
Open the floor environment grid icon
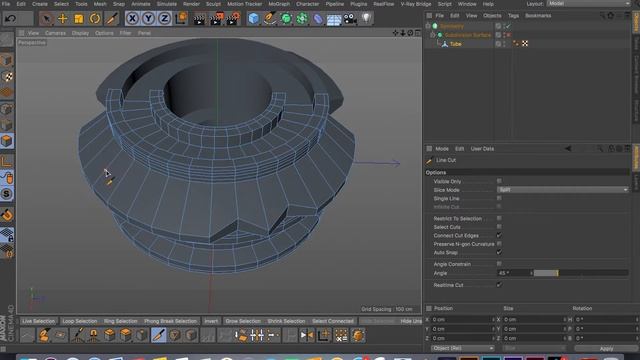coord(334,19)
